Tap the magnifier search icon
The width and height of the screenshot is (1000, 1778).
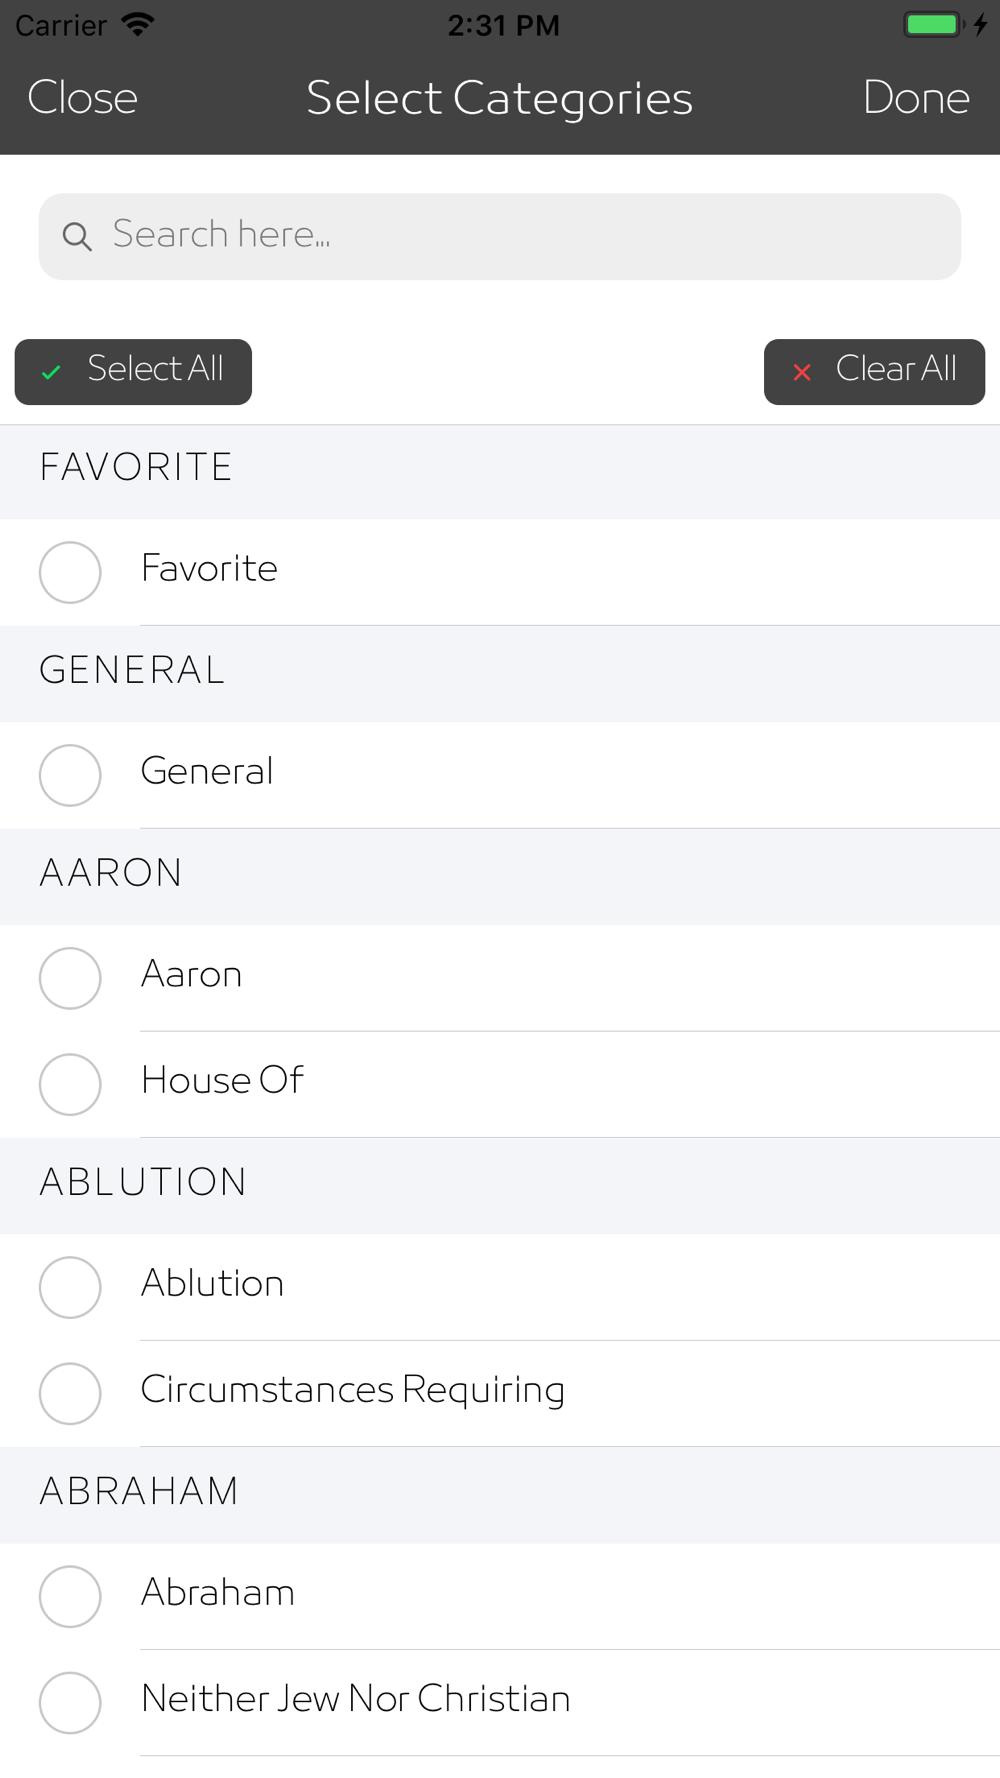(x=77, y=237)
